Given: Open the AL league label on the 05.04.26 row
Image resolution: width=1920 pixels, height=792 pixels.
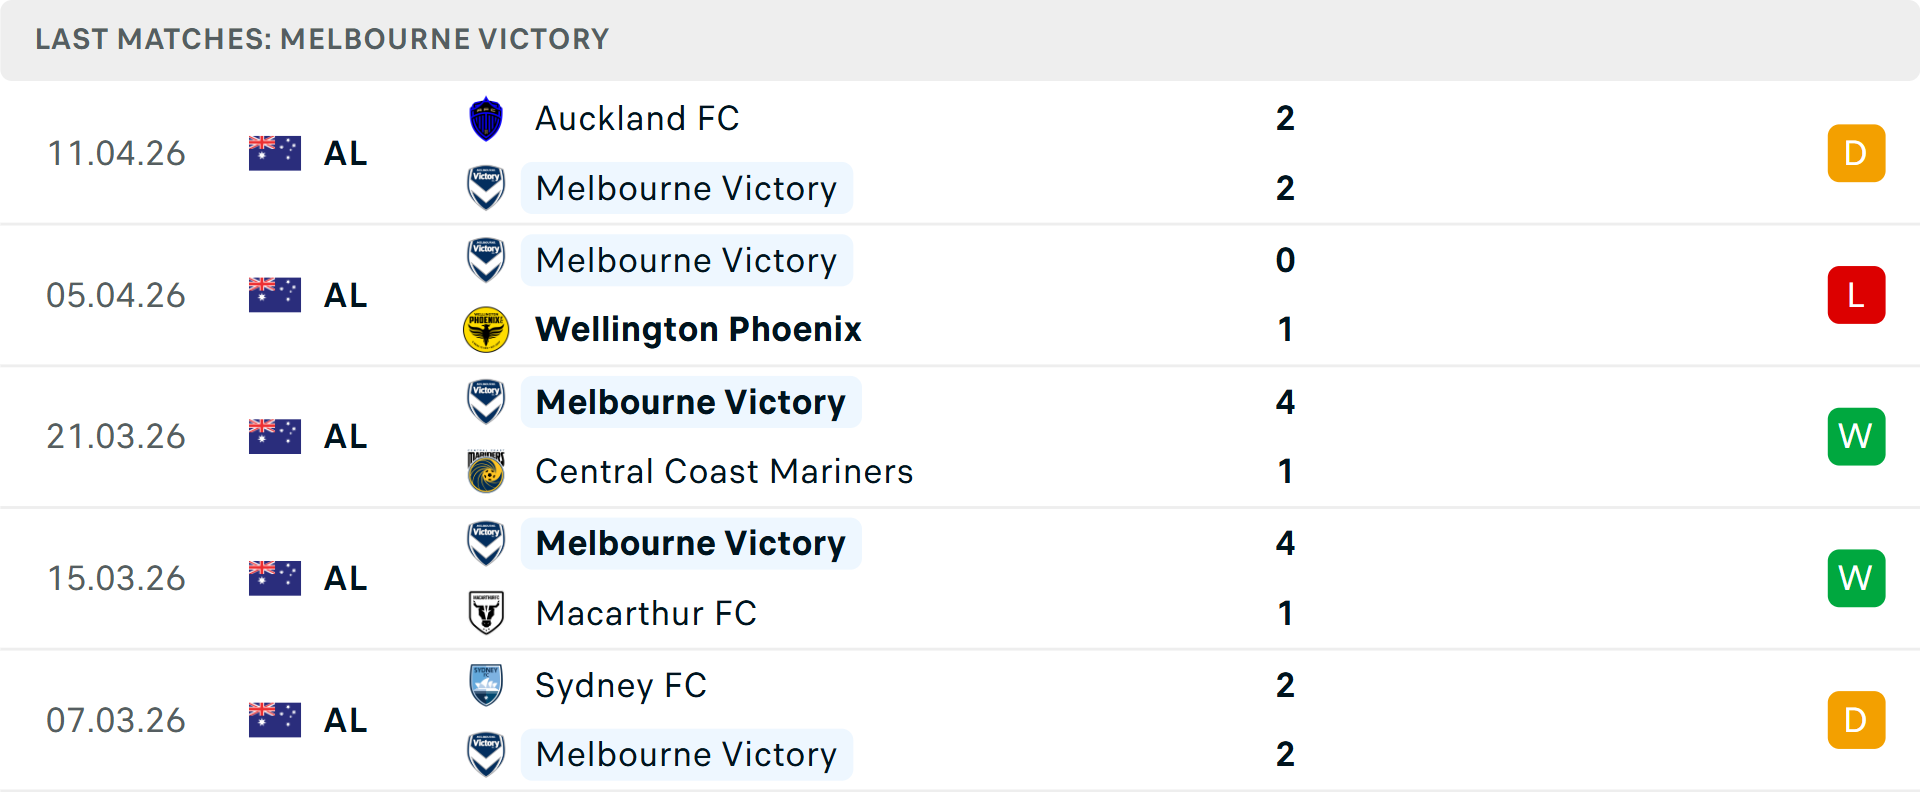Looking at the screenshot, I should 345,294.
